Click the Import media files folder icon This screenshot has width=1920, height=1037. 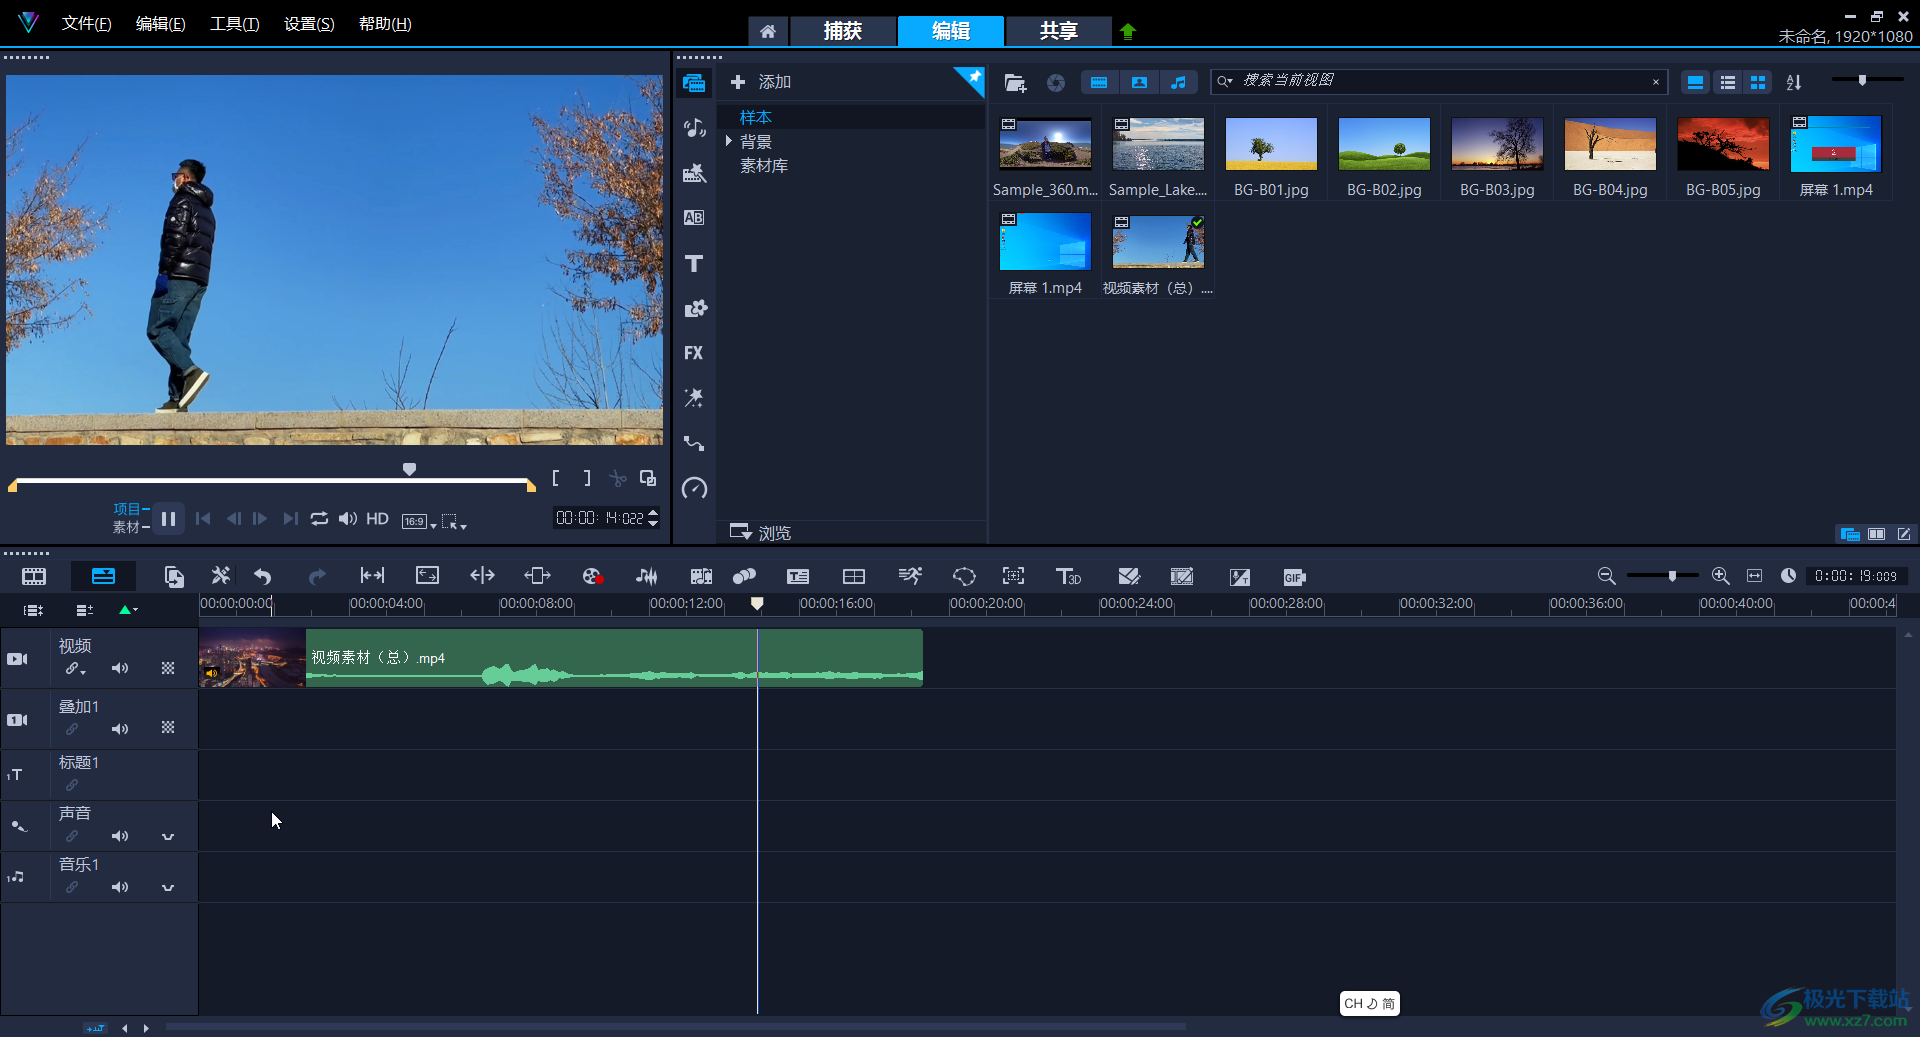pos(1015,83)
